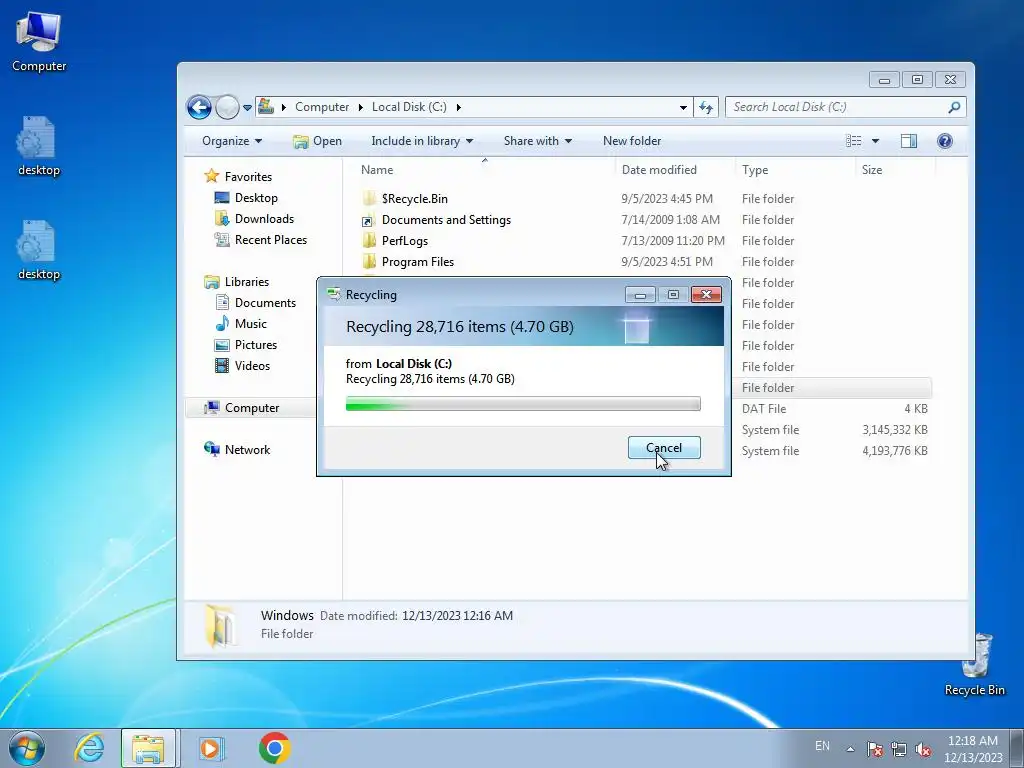Open the Share with menu
Image resolution: width=1024 pixels, height=768 pixels.
[x=537, y=141]
